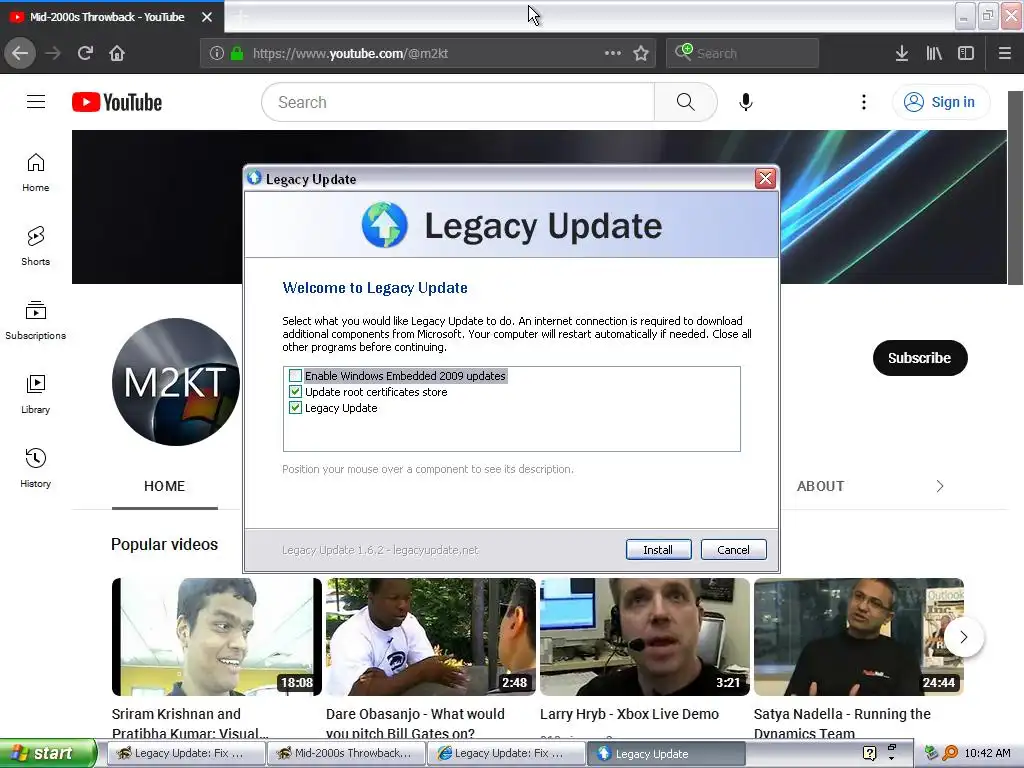Click the YouTube logo

point(117,103)
